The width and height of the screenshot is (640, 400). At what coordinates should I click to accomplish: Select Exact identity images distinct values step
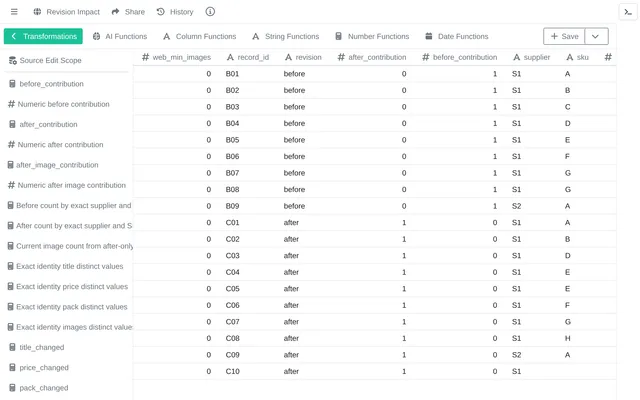(x=69, y=327)
